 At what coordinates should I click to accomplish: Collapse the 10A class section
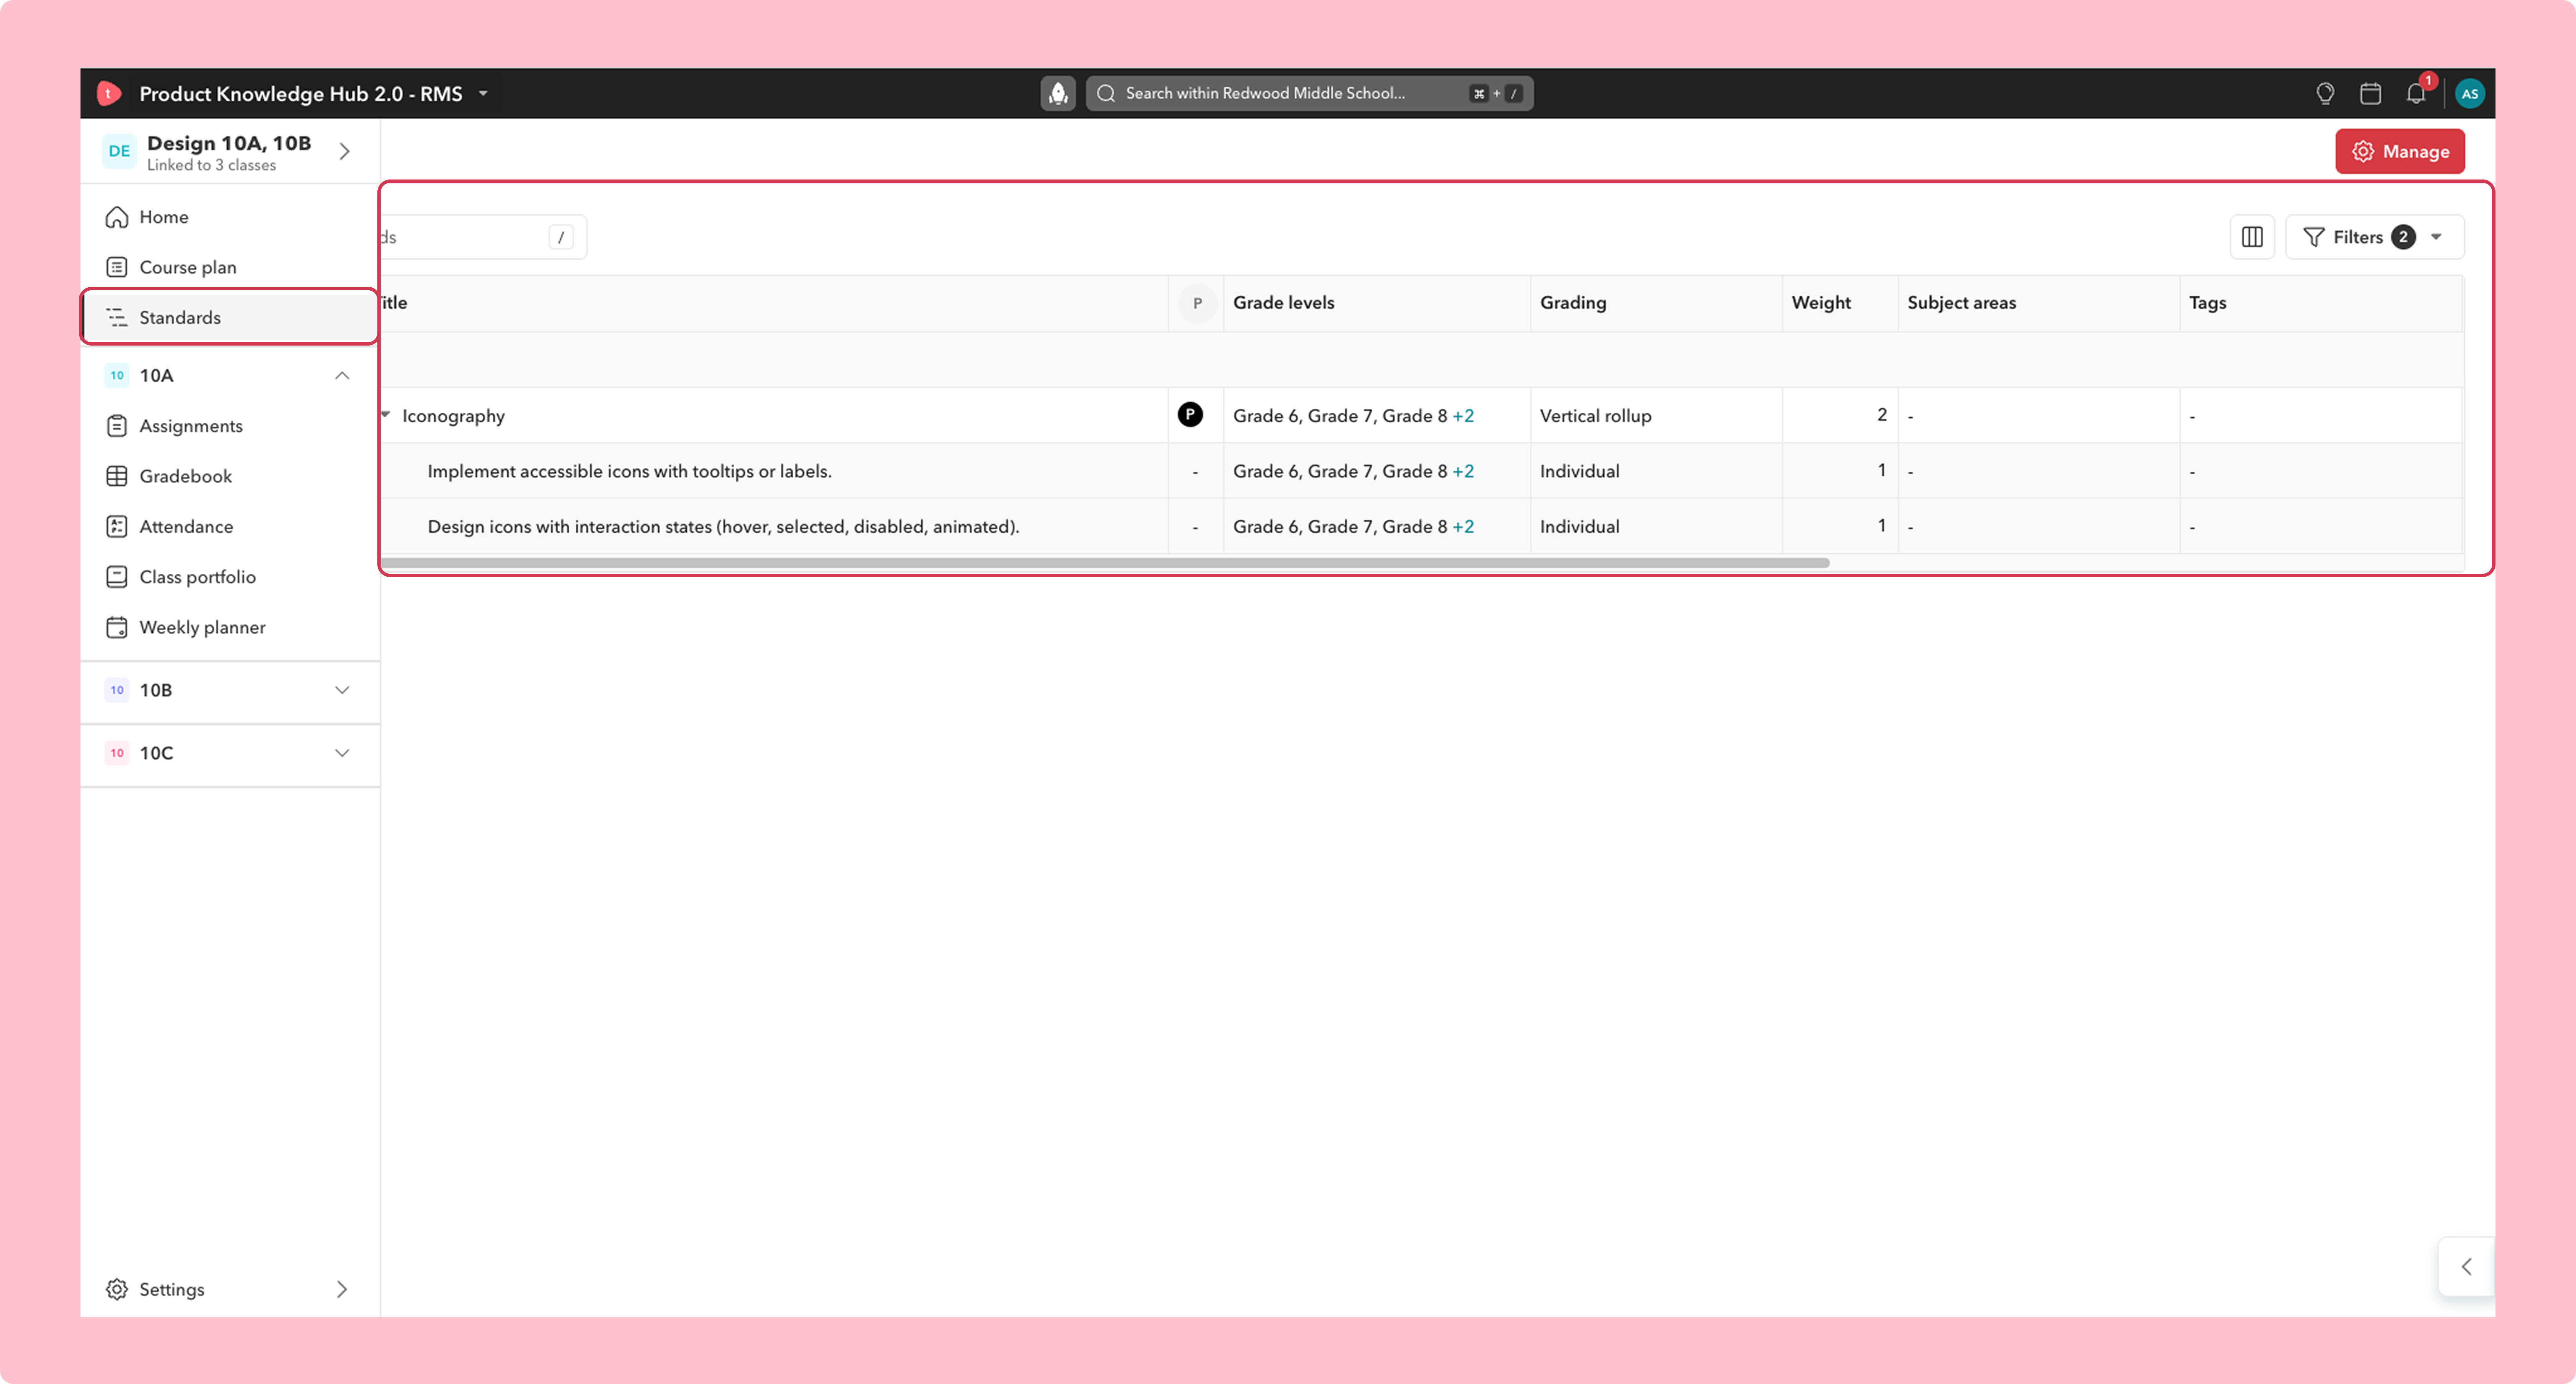point(342,376)
